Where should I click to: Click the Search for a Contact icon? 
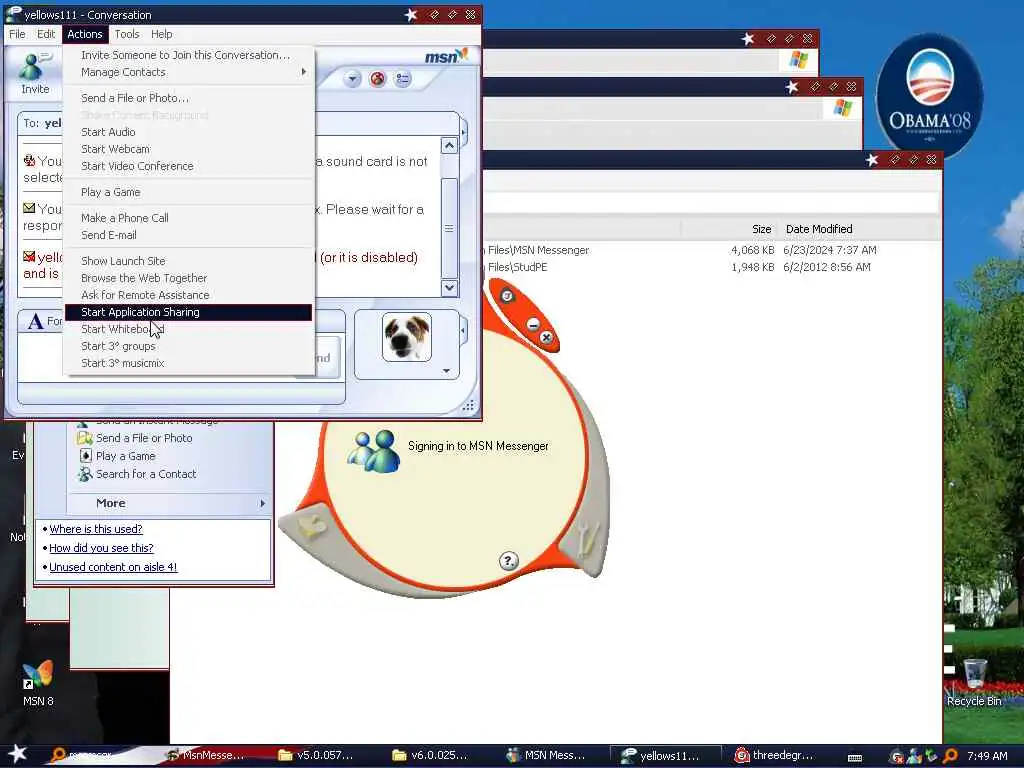pyautogui.click(x=84, y=474)
